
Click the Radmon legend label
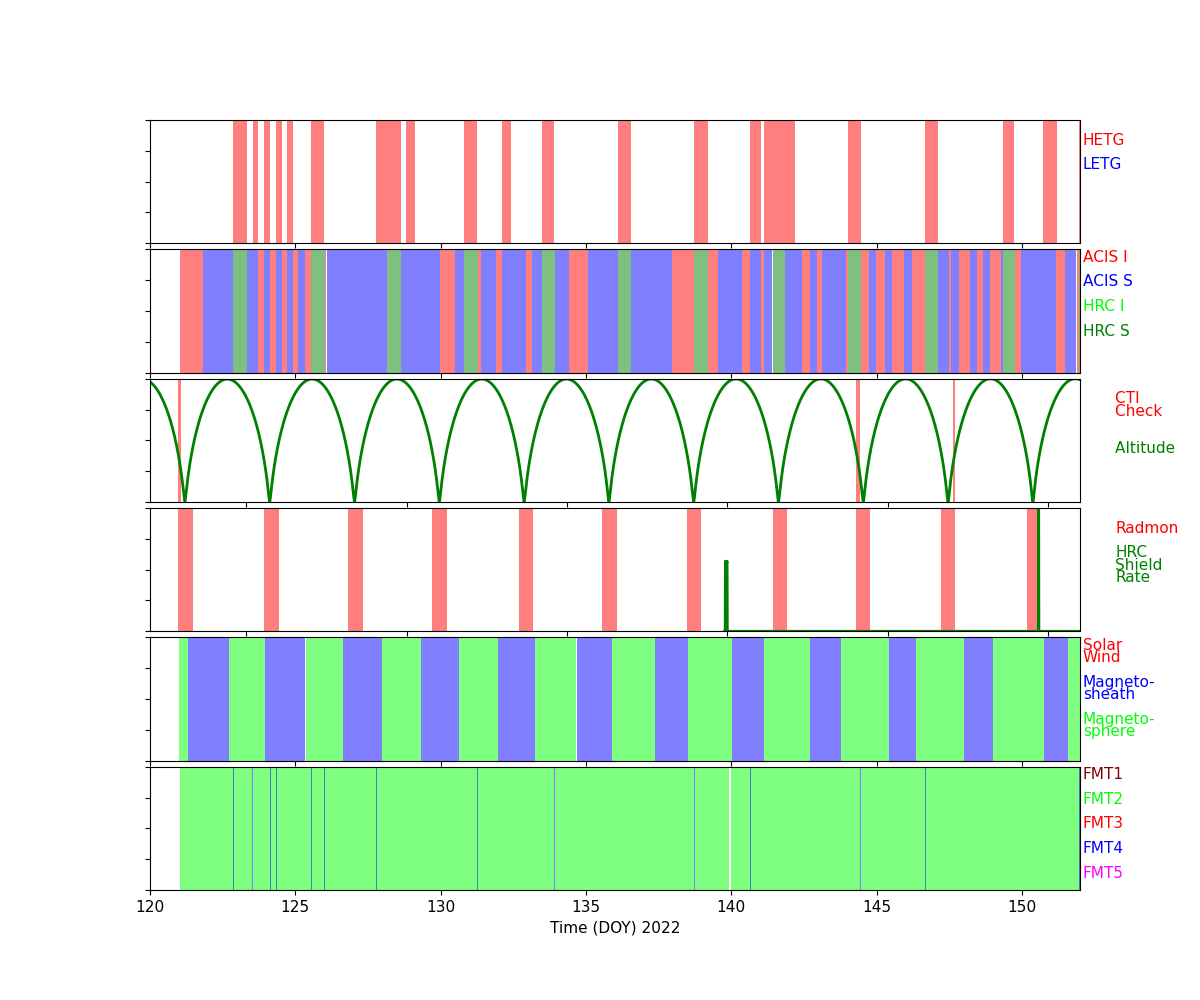[1146, 528]
